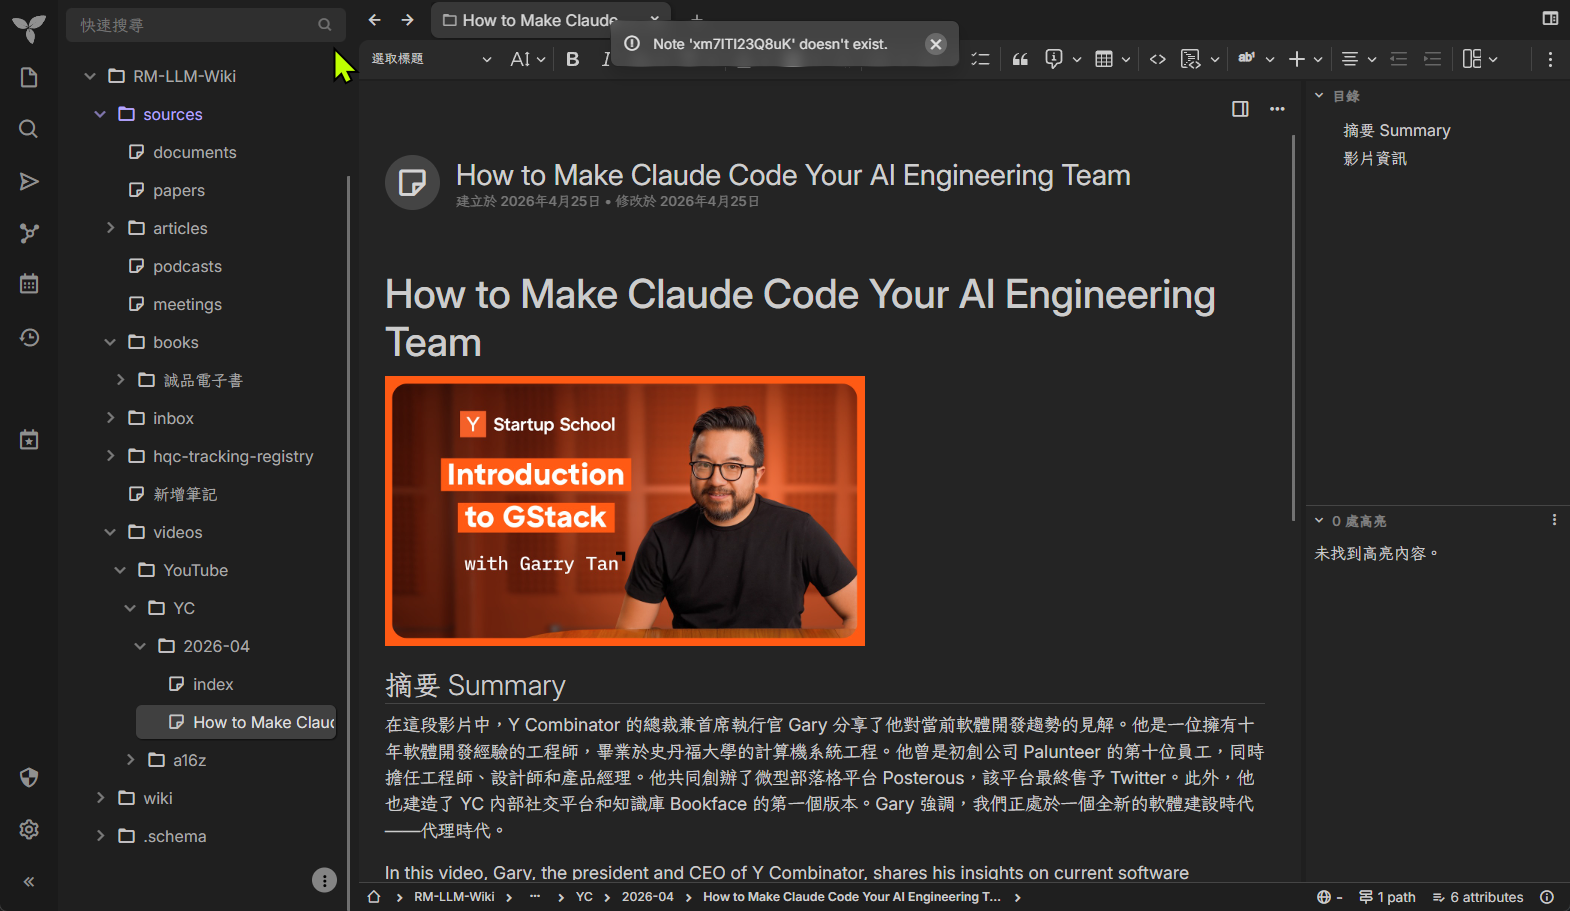Toggle the split layout icon above the note
Screen dimensions: 1570x911
click(1240, 109)
